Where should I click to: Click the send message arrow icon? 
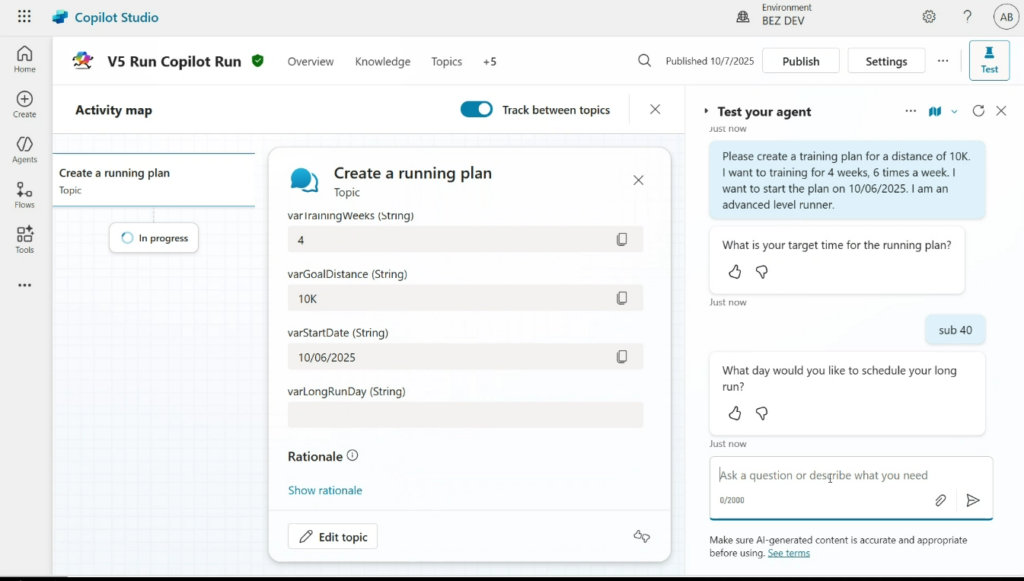coord(973,500)
